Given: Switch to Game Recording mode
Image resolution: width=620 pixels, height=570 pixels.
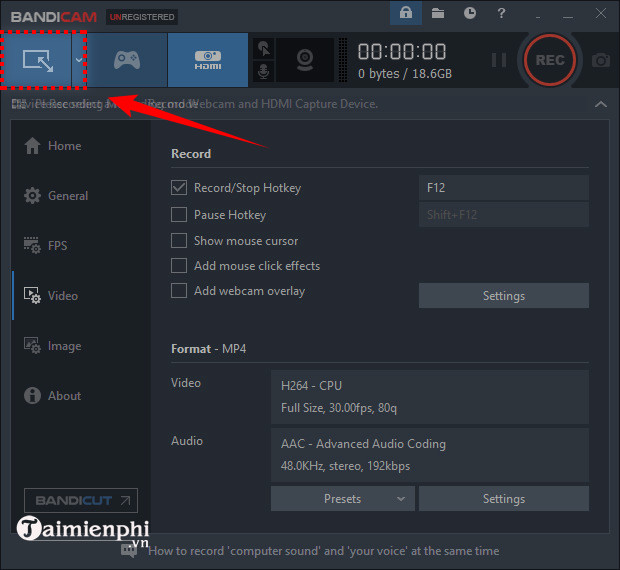Looking at the screenshot, I should point(127,60).
